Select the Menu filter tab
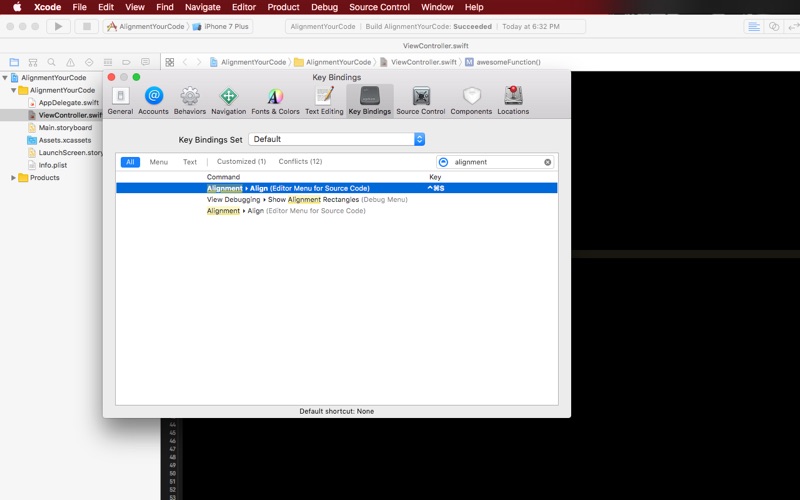800x500 pixels. coord(159,162)
